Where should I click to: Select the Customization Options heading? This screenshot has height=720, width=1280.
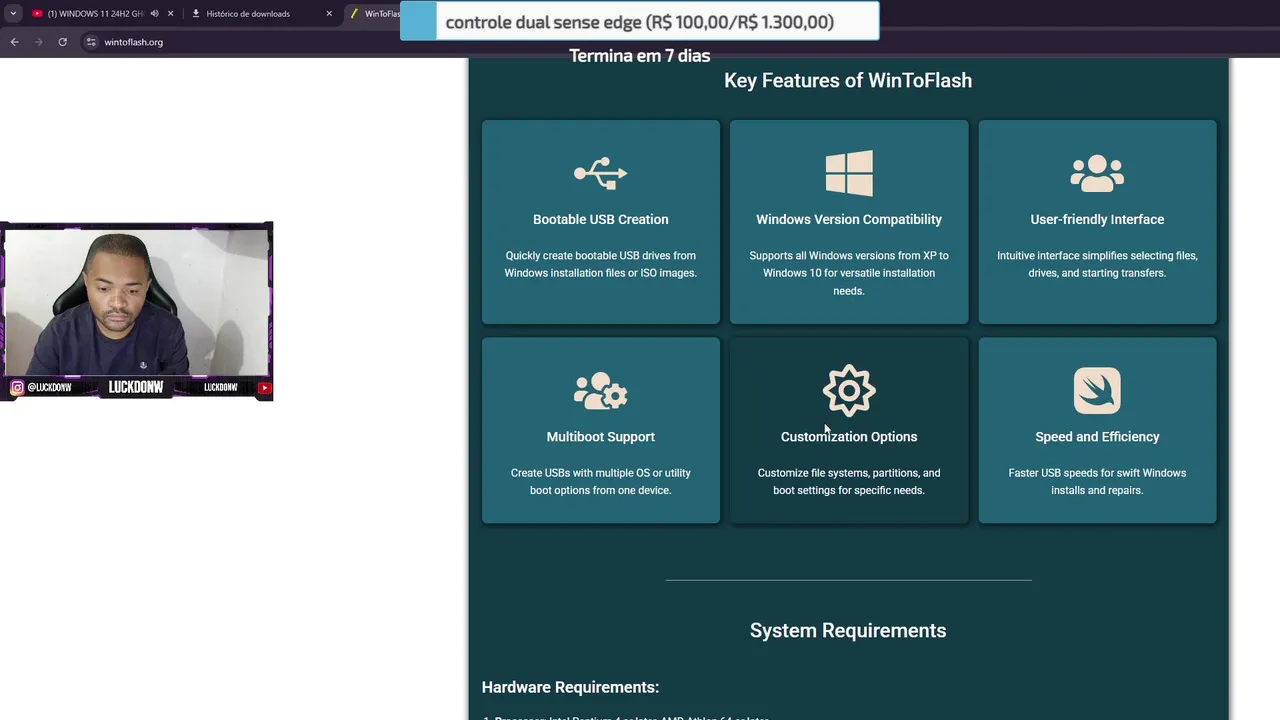coord(849,437)
